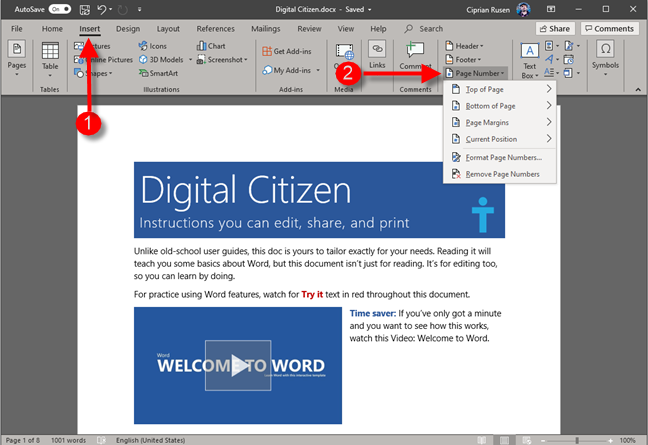Switch to the View tab
The width and height of the screenshot is (648, 445).
345,29
